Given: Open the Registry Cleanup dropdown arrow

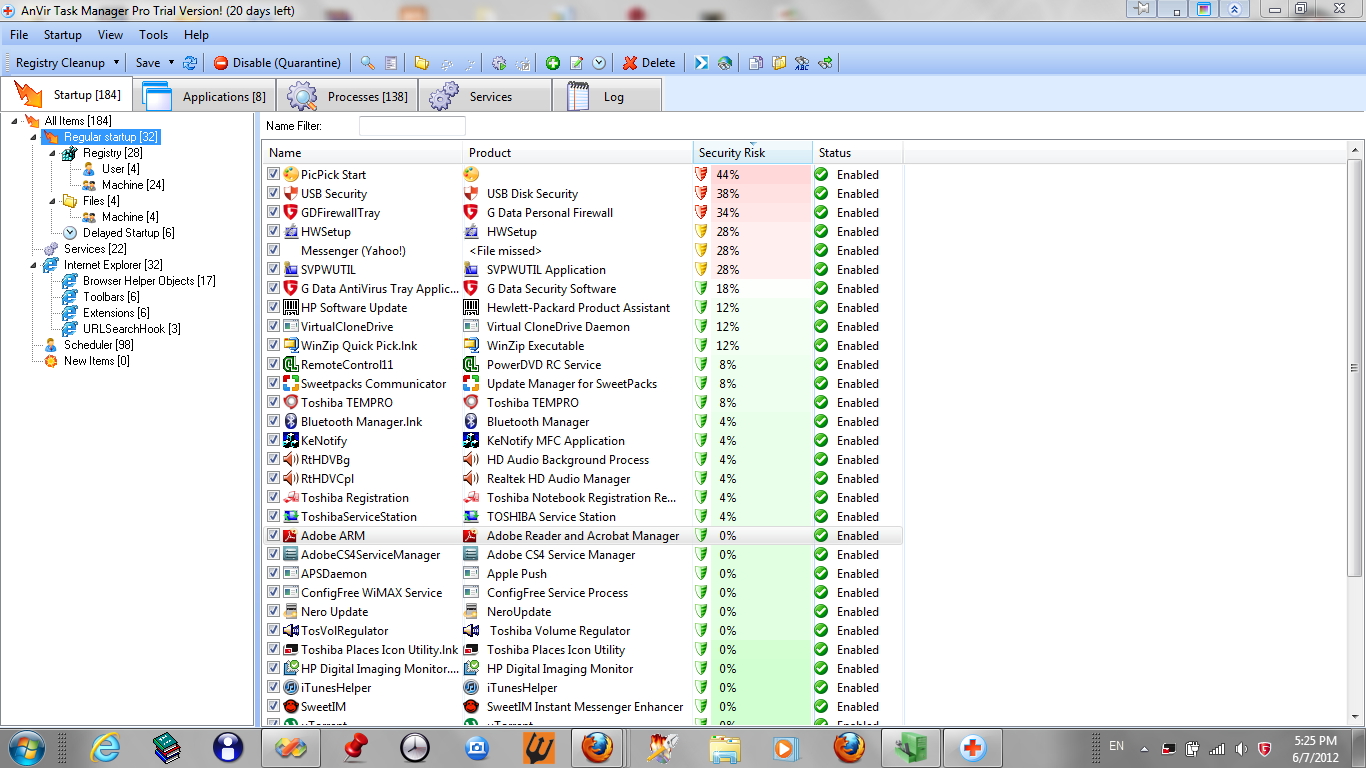Looking at the screenshot, I should 116,63.
